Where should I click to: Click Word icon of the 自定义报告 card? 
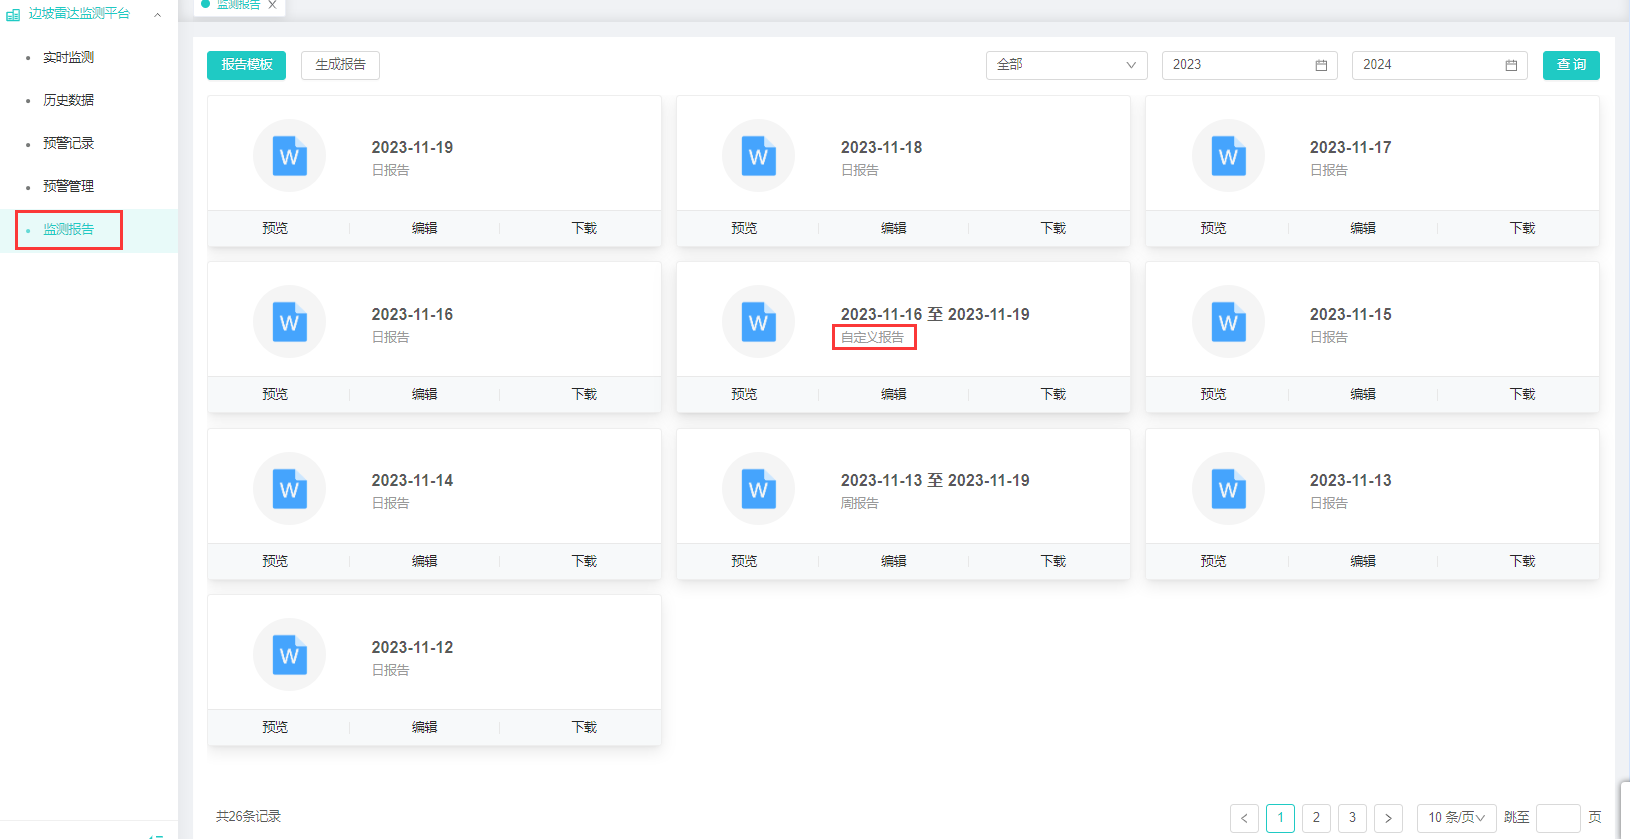pos(758,322)
